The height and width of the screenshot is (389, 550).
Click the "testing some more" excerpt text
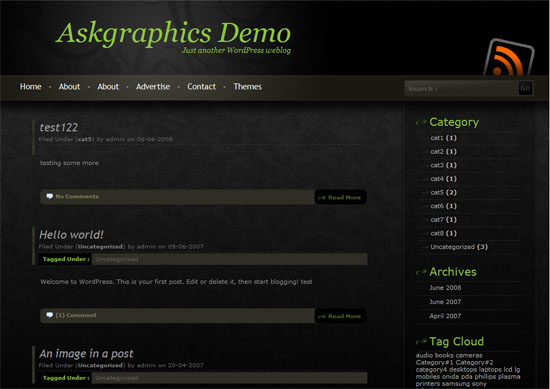coord(69,163)
